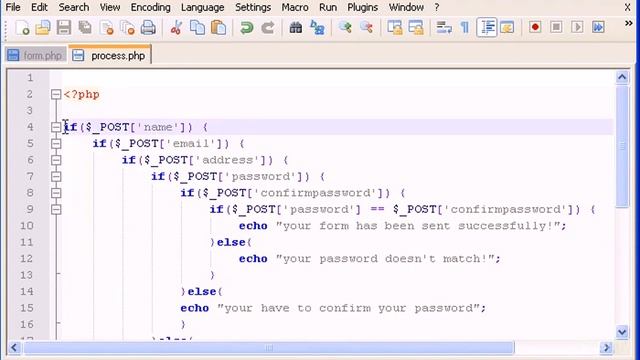Click the vertical scrollbar down arrow
This screenshot has height=360, width=640.
click(x=622, y=332)
